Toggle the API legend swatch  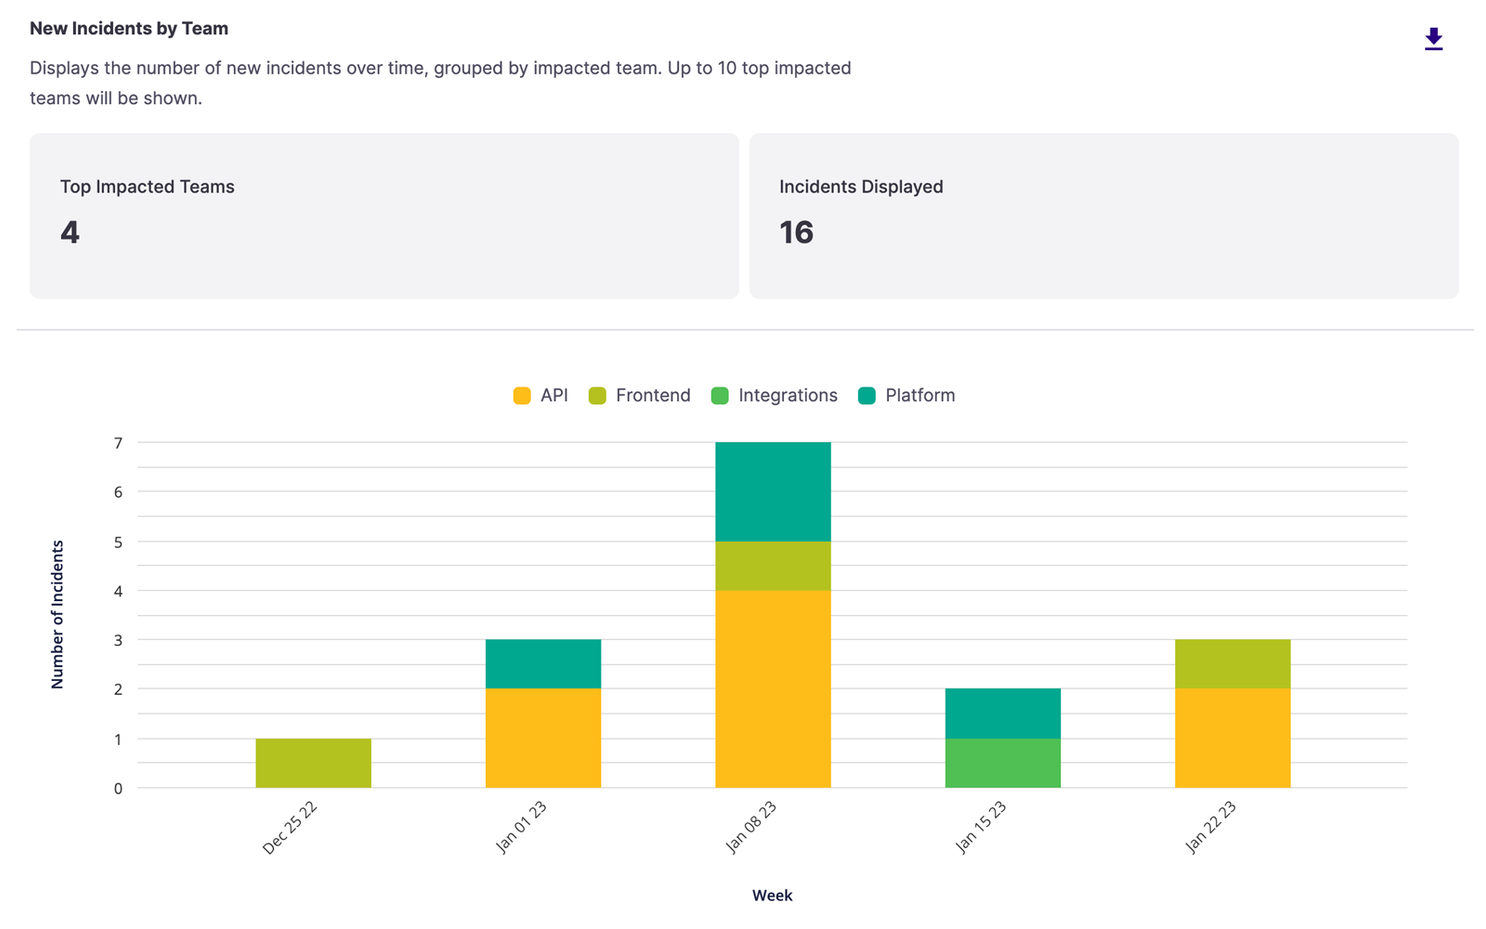point(522,396)
